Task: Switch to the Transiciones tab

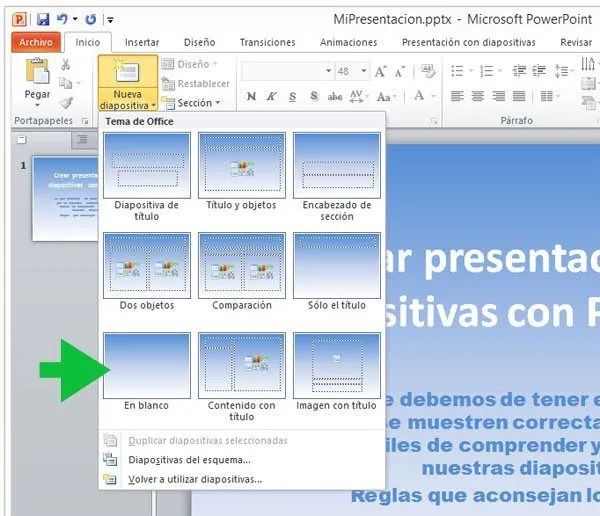Action: [x=267, y=42]
